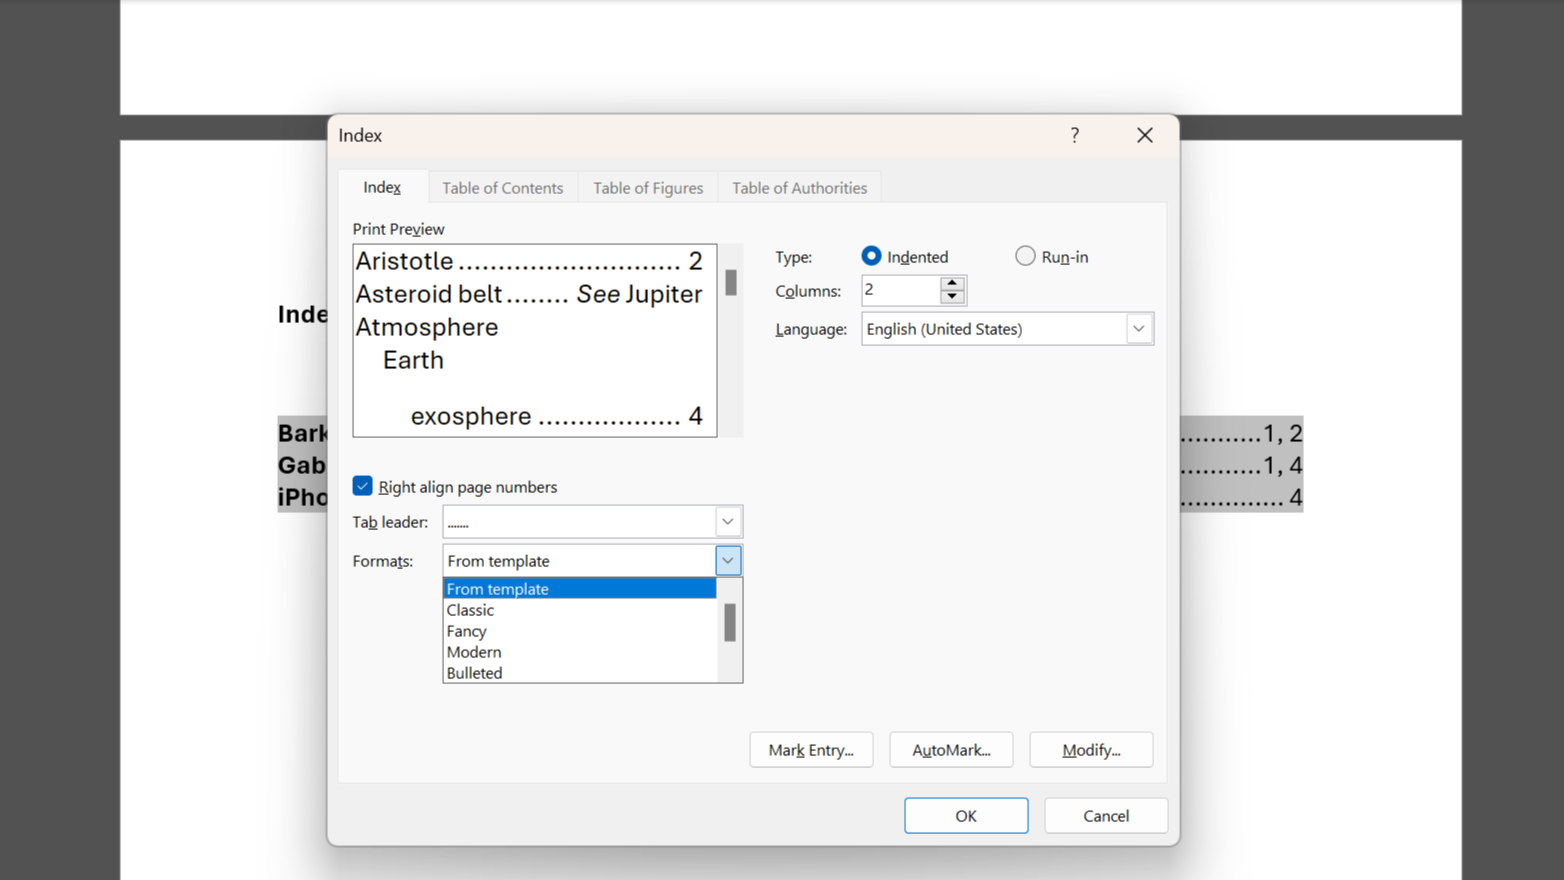
Task: Choose Bulleted format option
Action: tap(580, 673)
